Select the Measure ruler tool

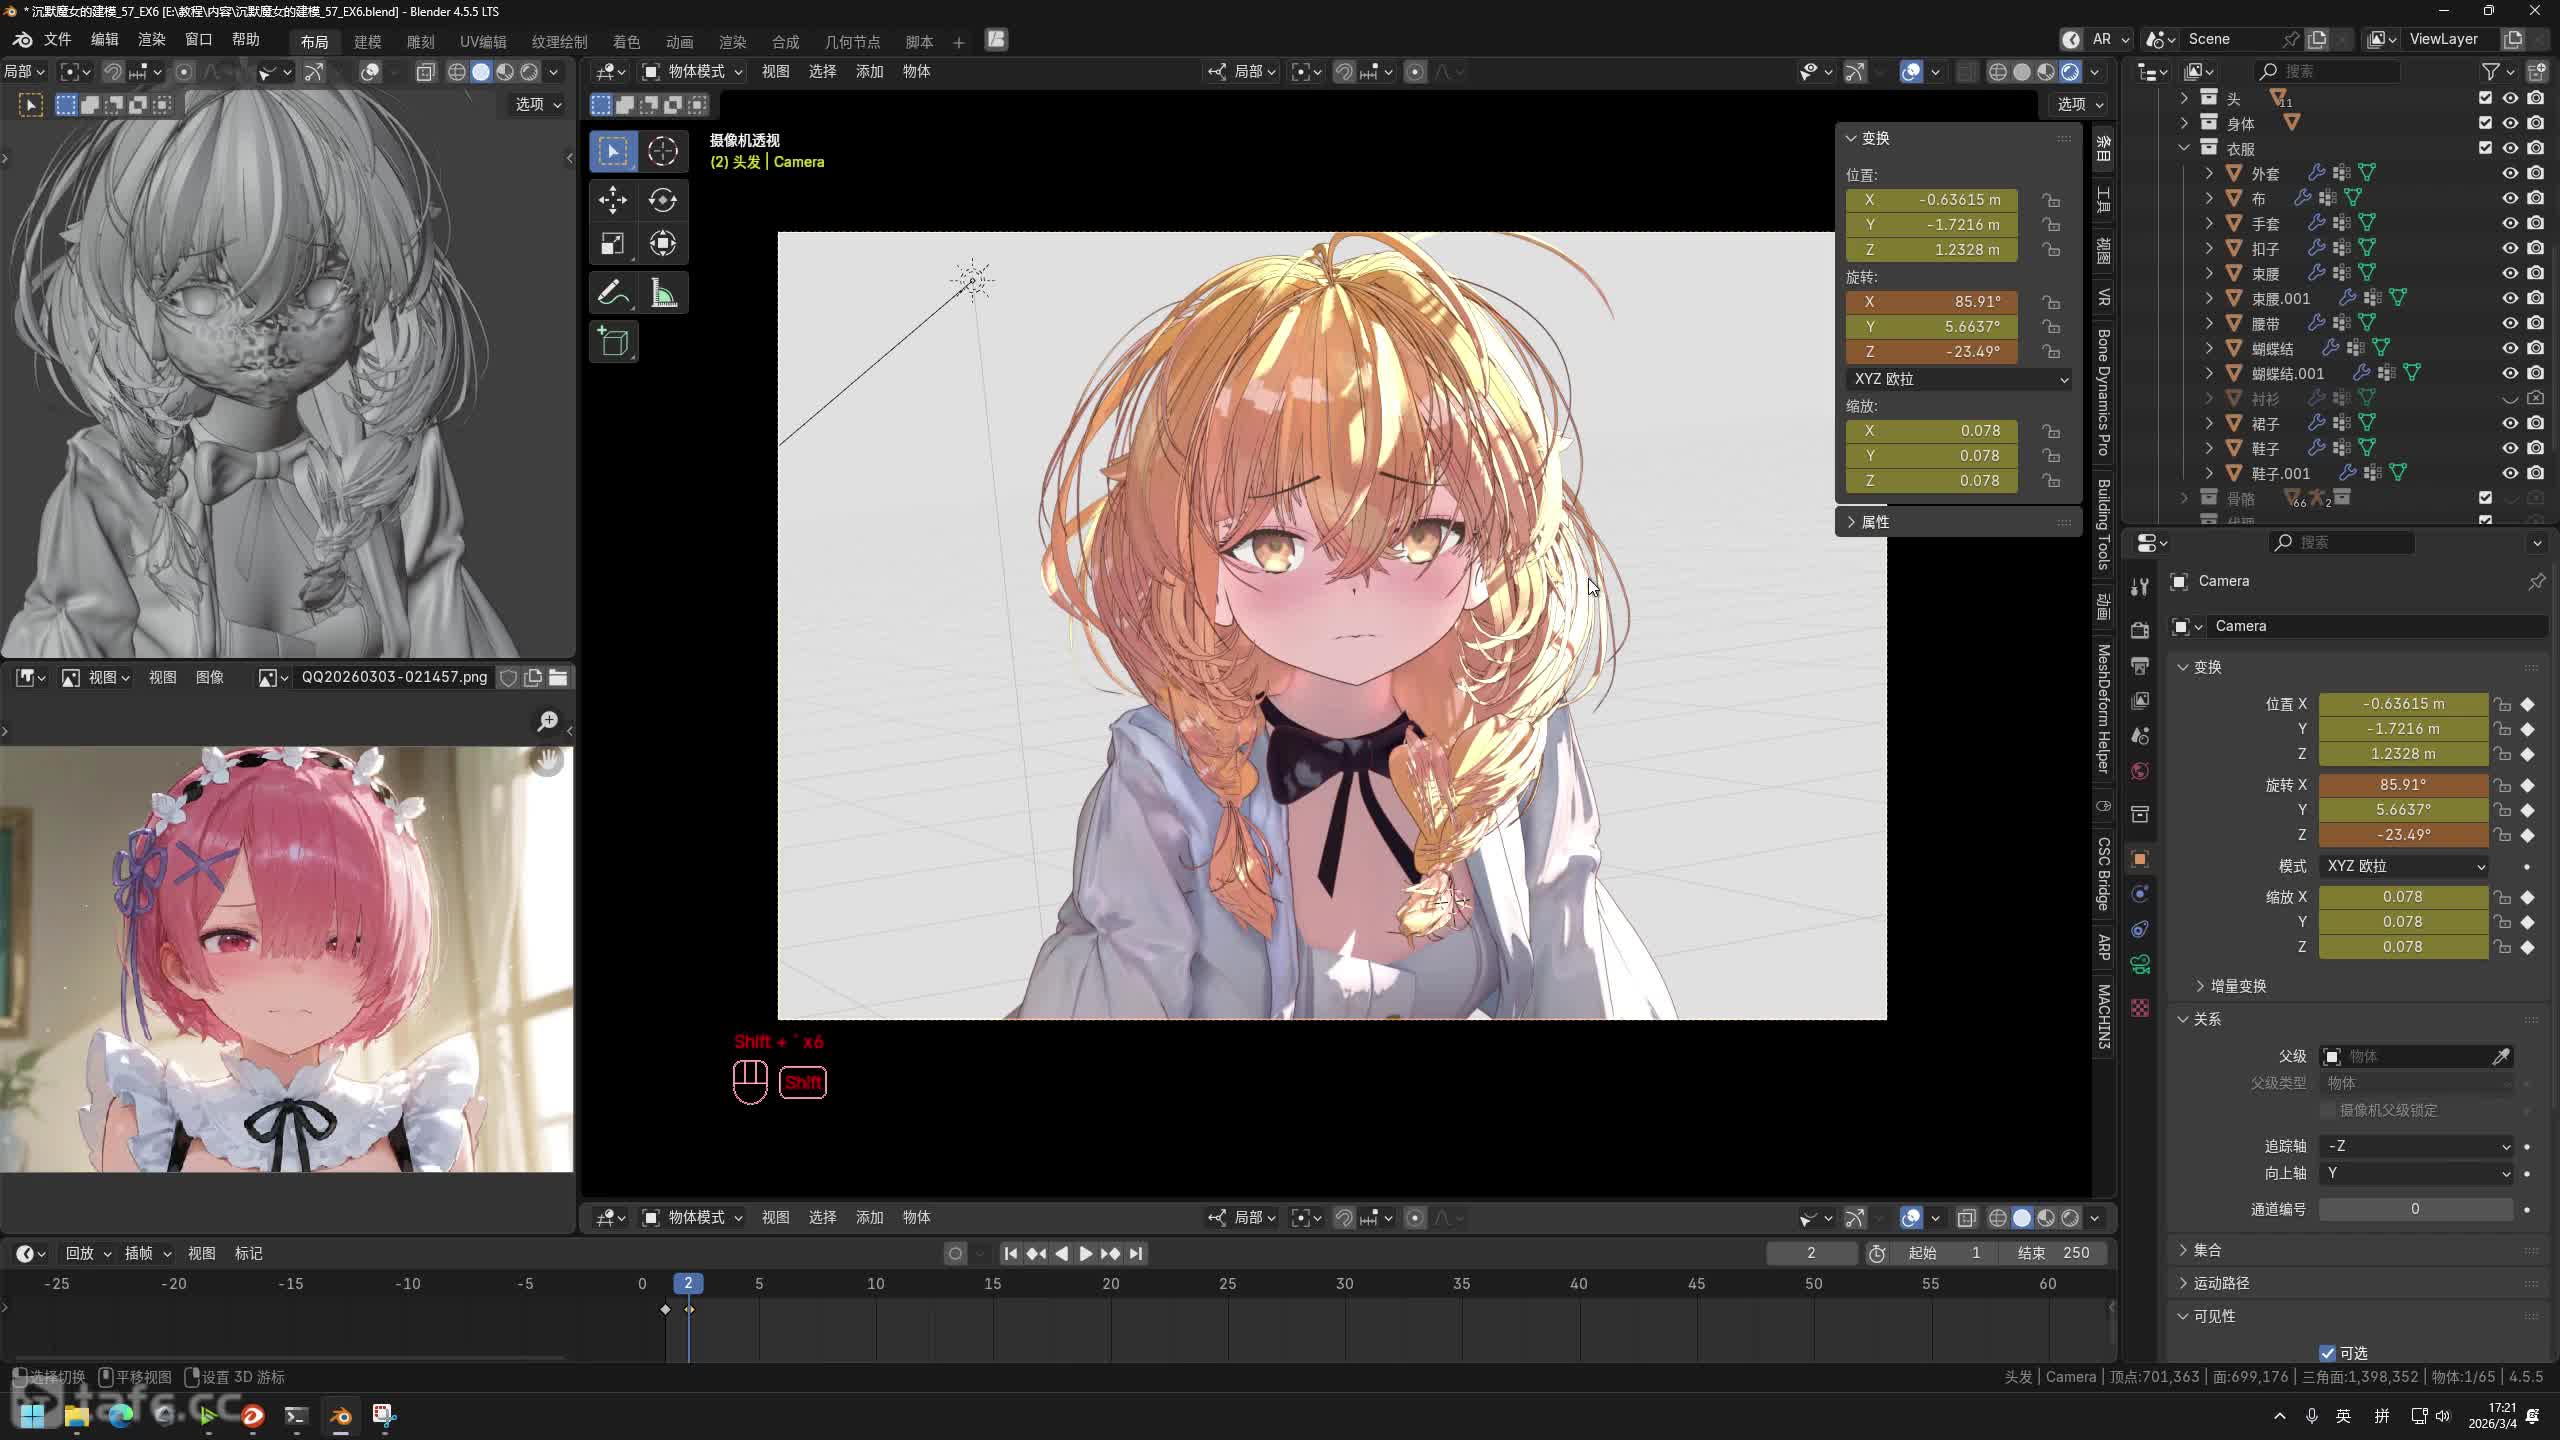pyautogui.click(x=662, y=293)
